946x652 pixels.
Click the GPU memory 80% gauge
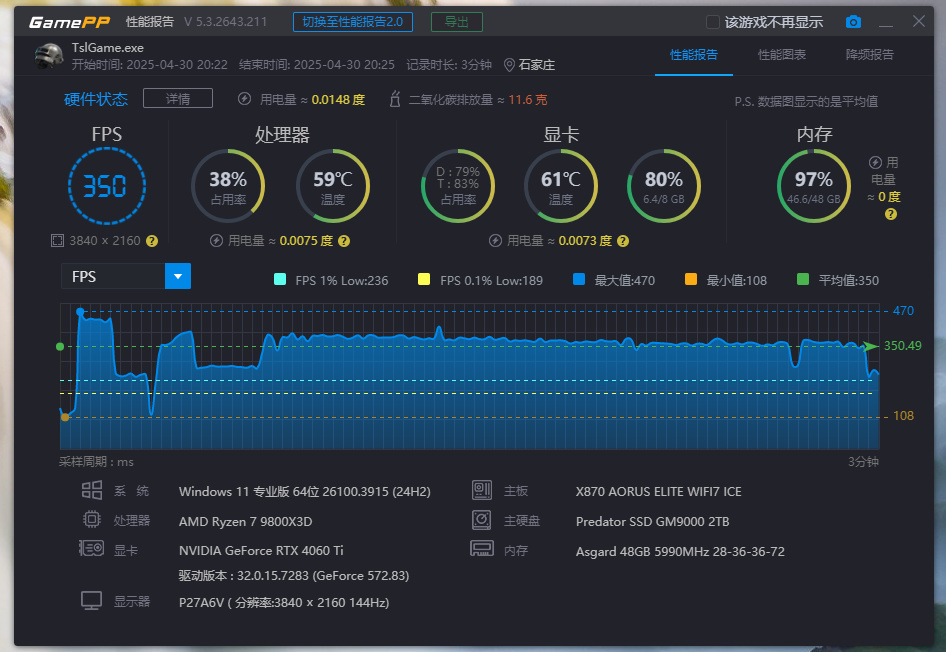pyautogui.click(x=664, y=186)
